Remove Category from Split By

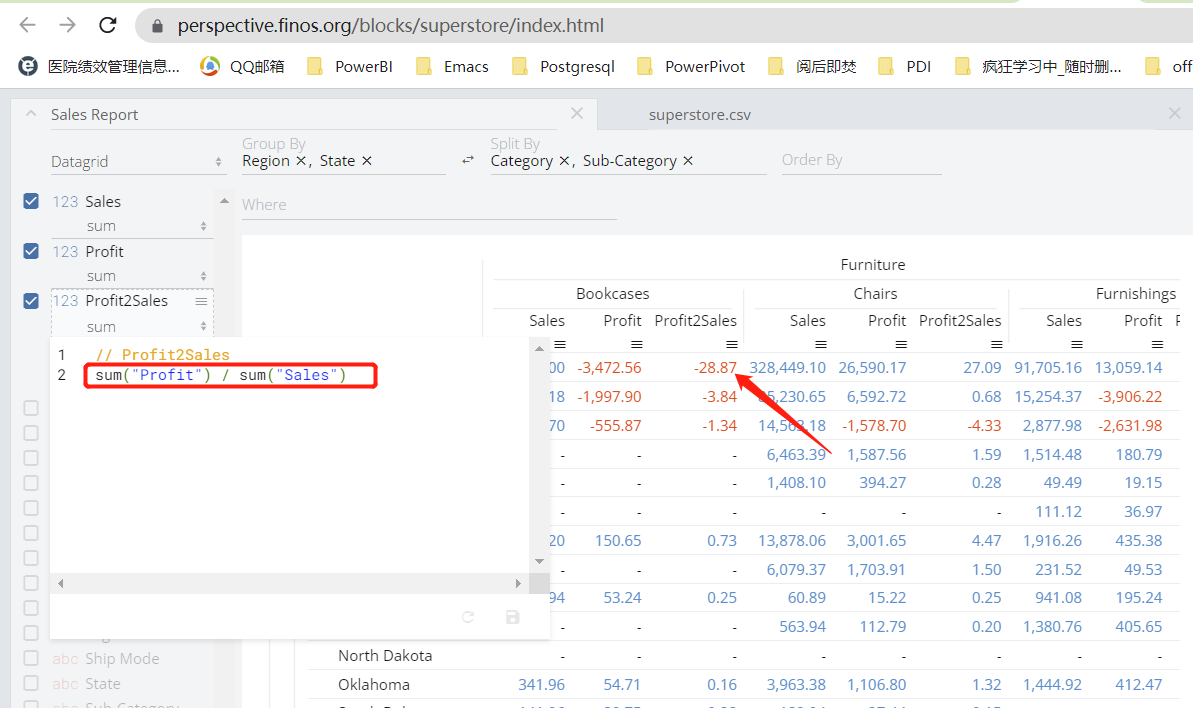click(564, 160)
